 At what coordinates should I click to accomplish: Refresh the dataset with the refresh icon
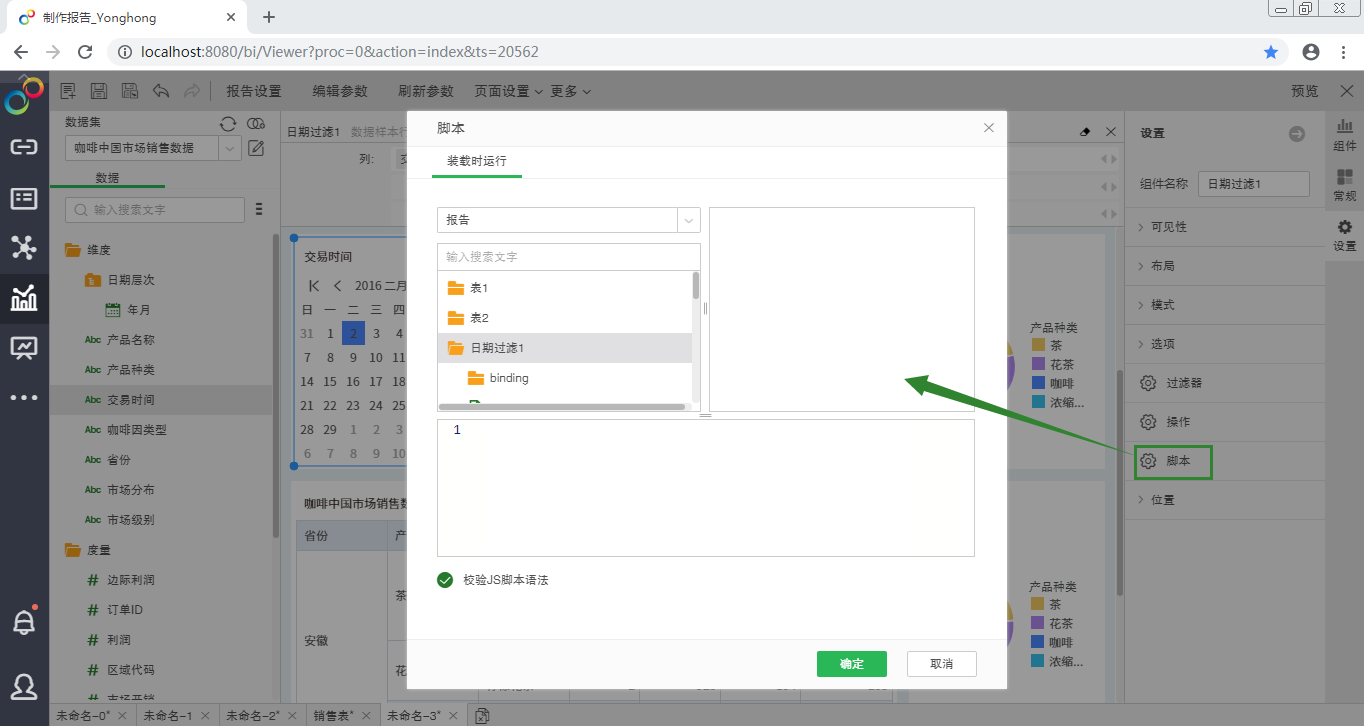pyautogui.click(x=228, y=123)
